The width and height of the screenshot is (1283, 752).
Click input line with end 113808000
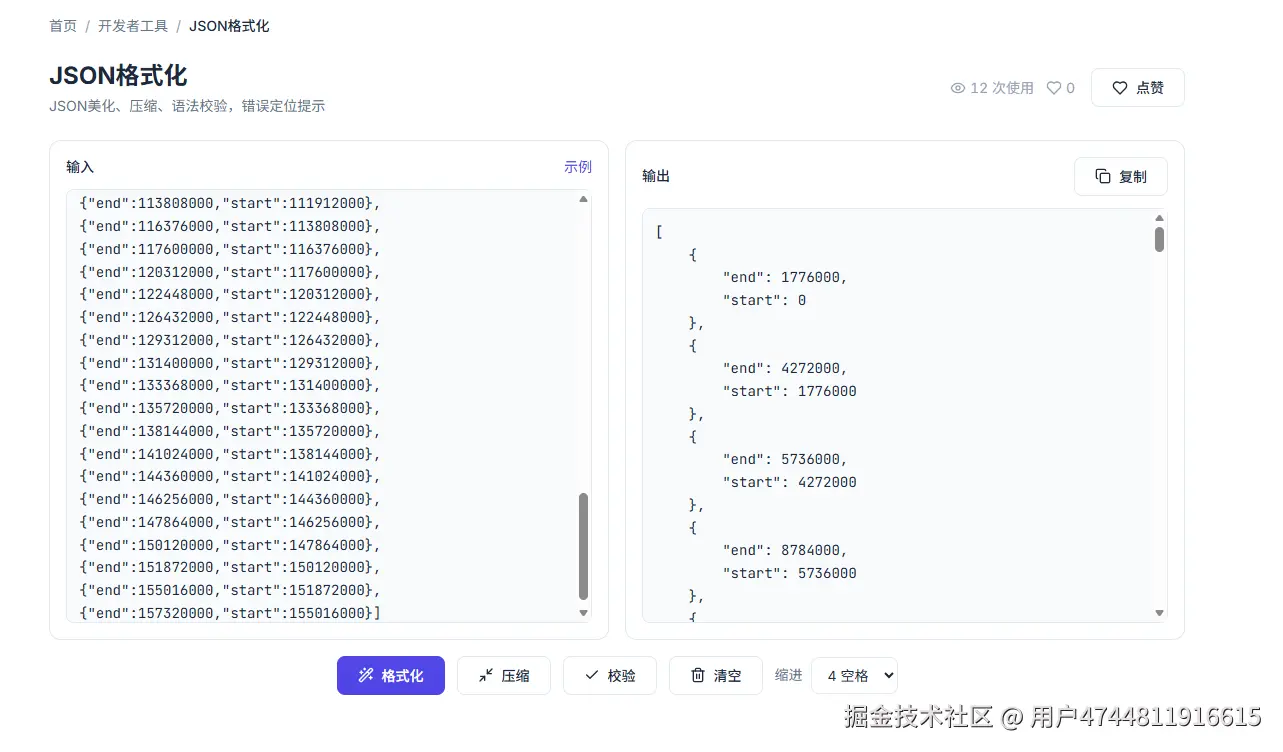tap(230, 203)
